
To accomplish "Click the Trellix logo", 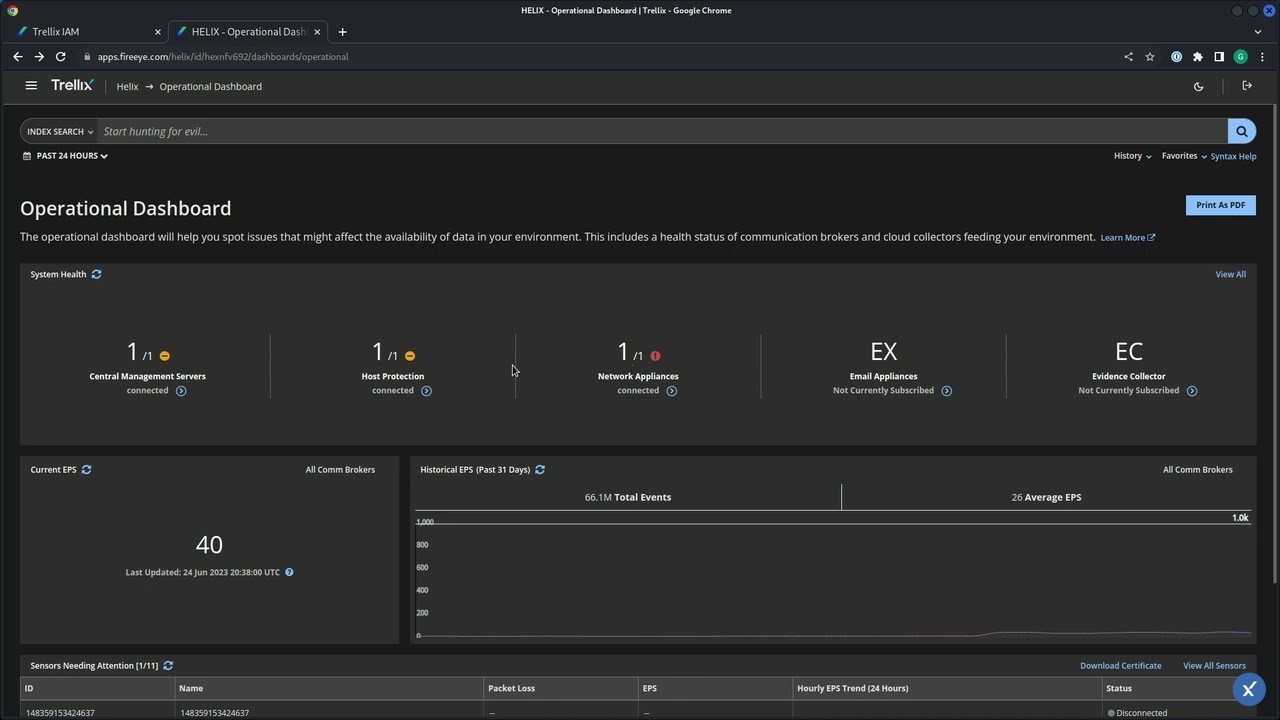I will (x=72, y=86).
